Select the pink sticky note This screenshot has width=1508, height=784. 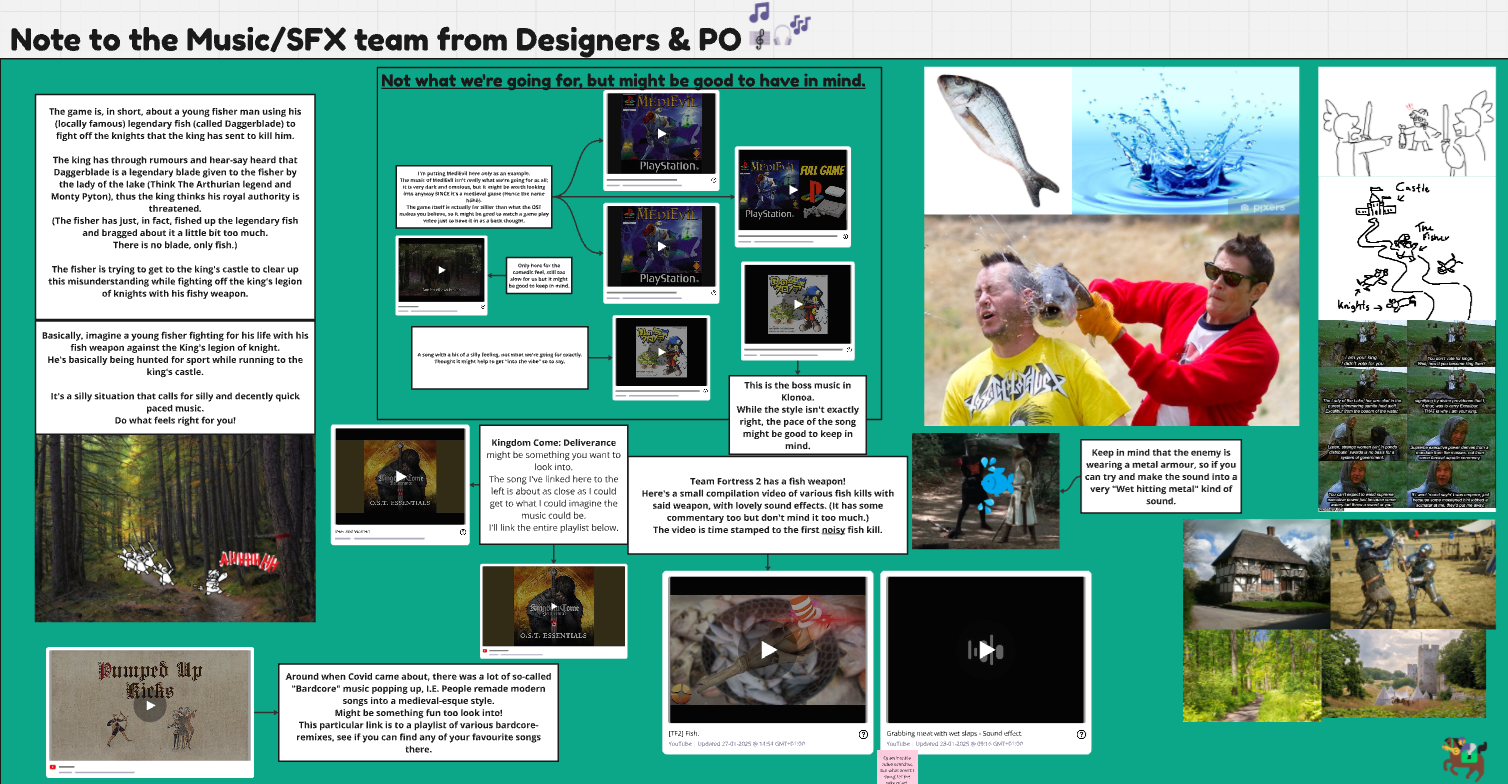[897, 766]
